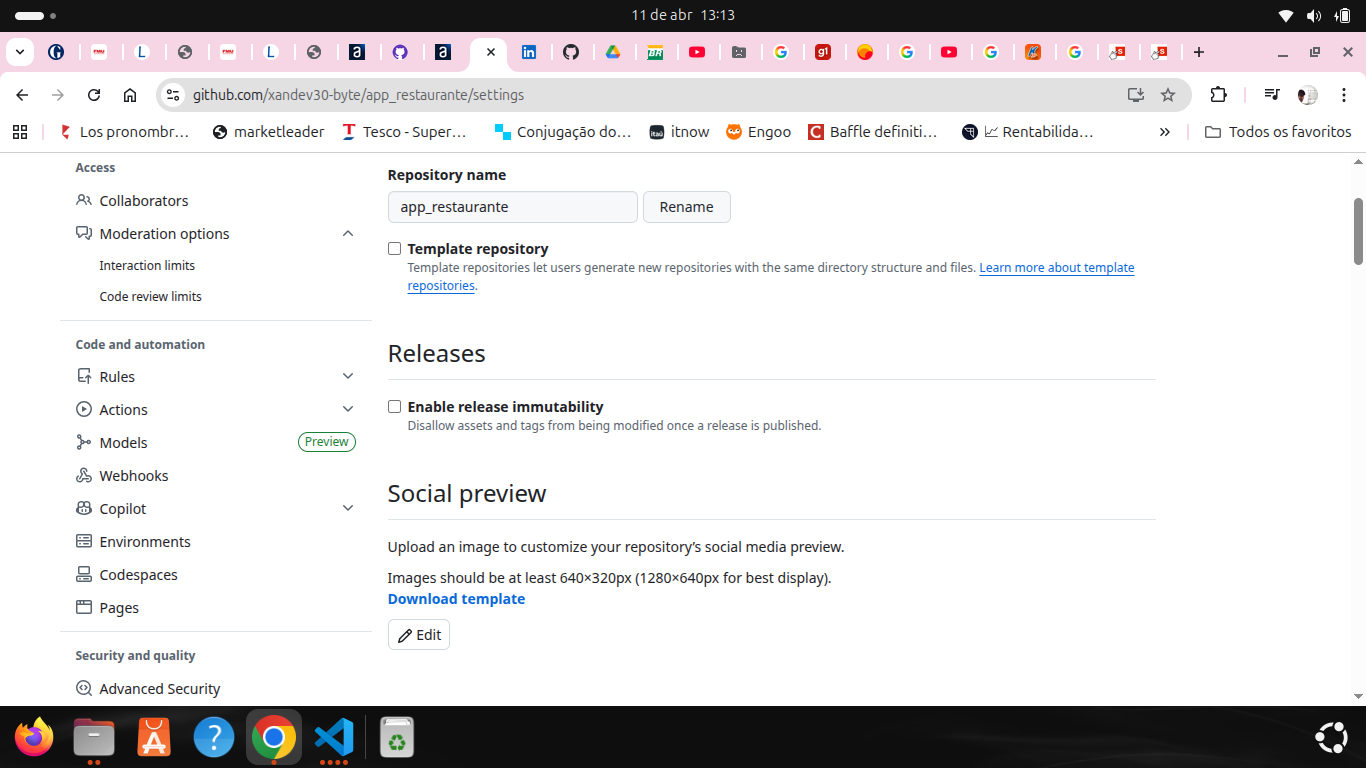Click the address bar URL
1366x768 pixels.
tap(358, 95)
